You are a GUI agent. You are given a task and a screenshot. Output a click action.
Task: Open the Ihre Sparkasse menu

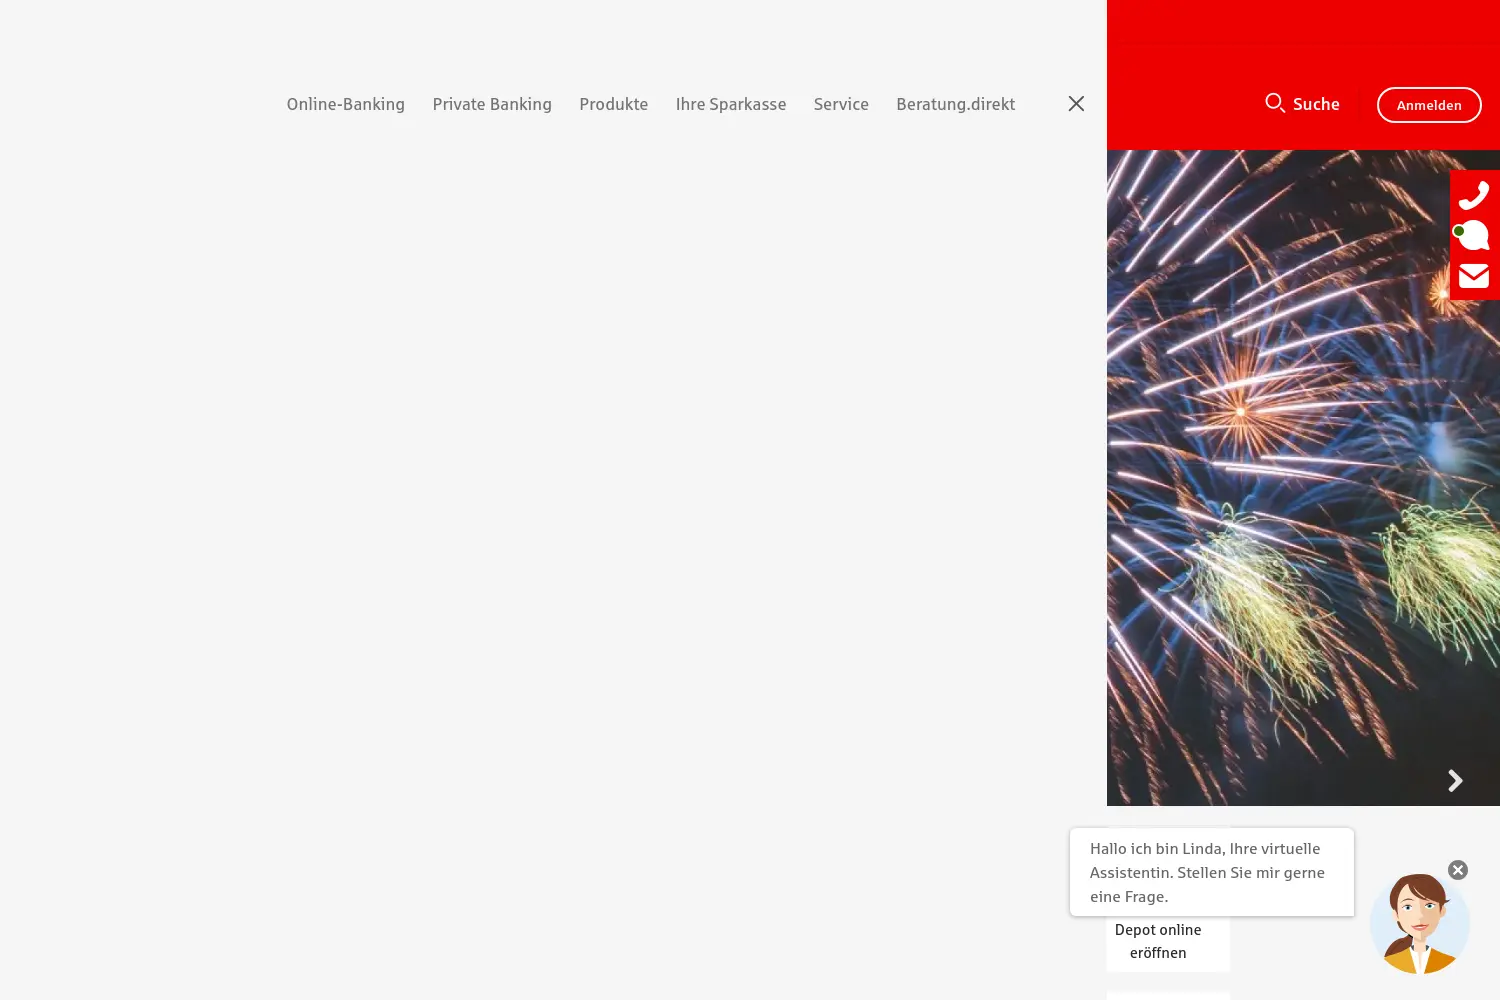pyautogui.click(x=730, y=104)
